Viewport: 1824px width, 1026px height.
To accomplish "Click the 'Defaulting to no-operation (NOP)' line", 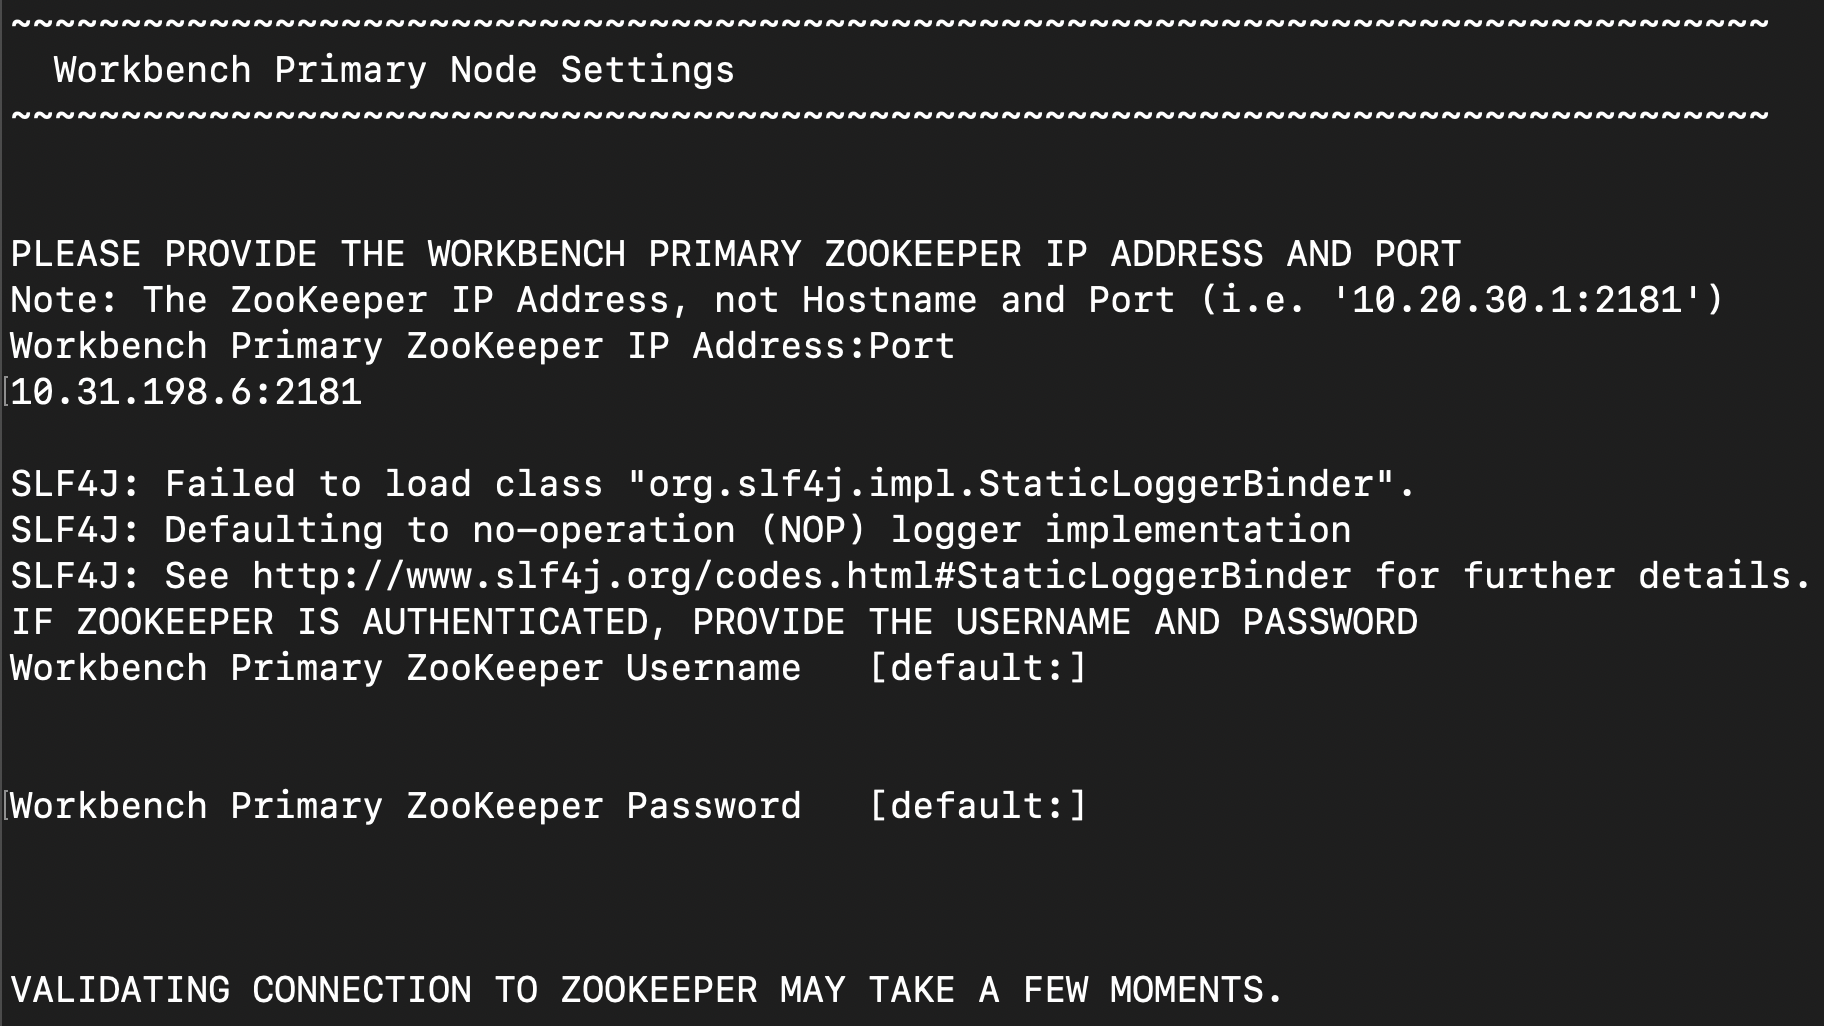I will point(680,530).
